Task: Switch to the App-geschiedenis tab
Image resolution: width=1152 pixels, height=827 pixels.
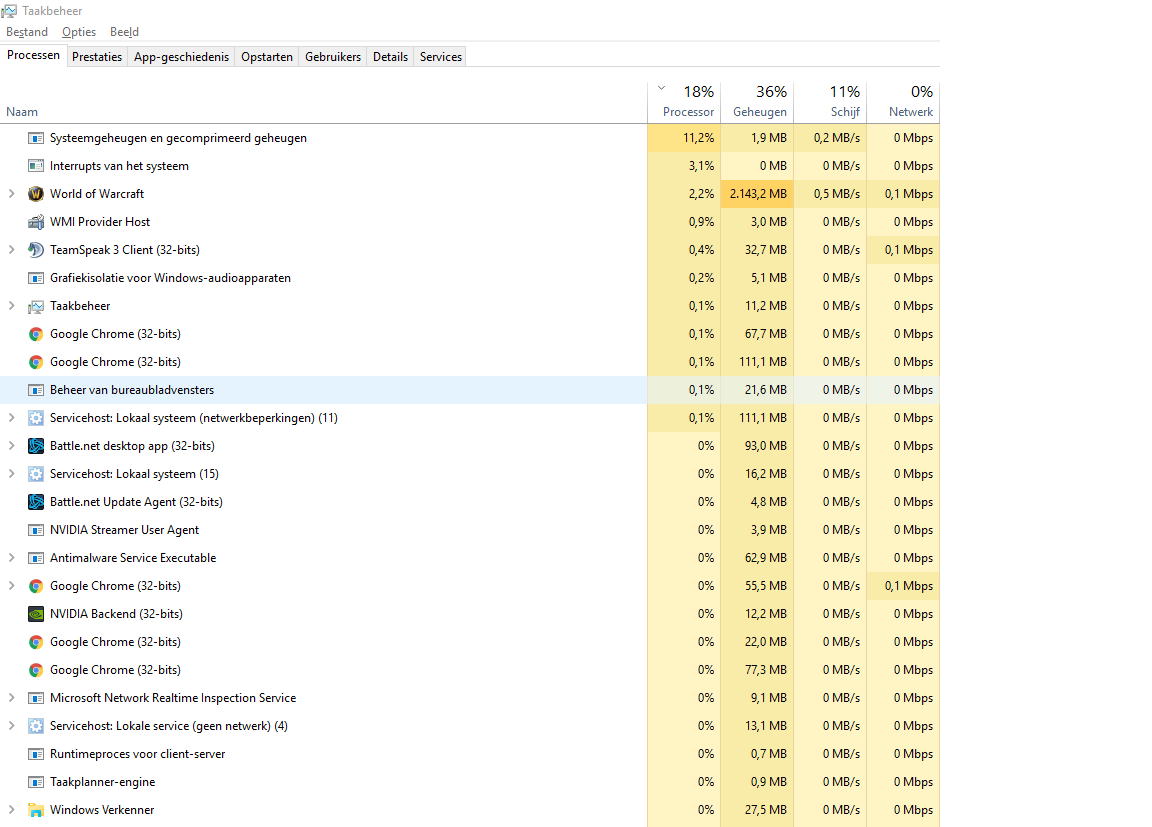Action: point(181,57)
